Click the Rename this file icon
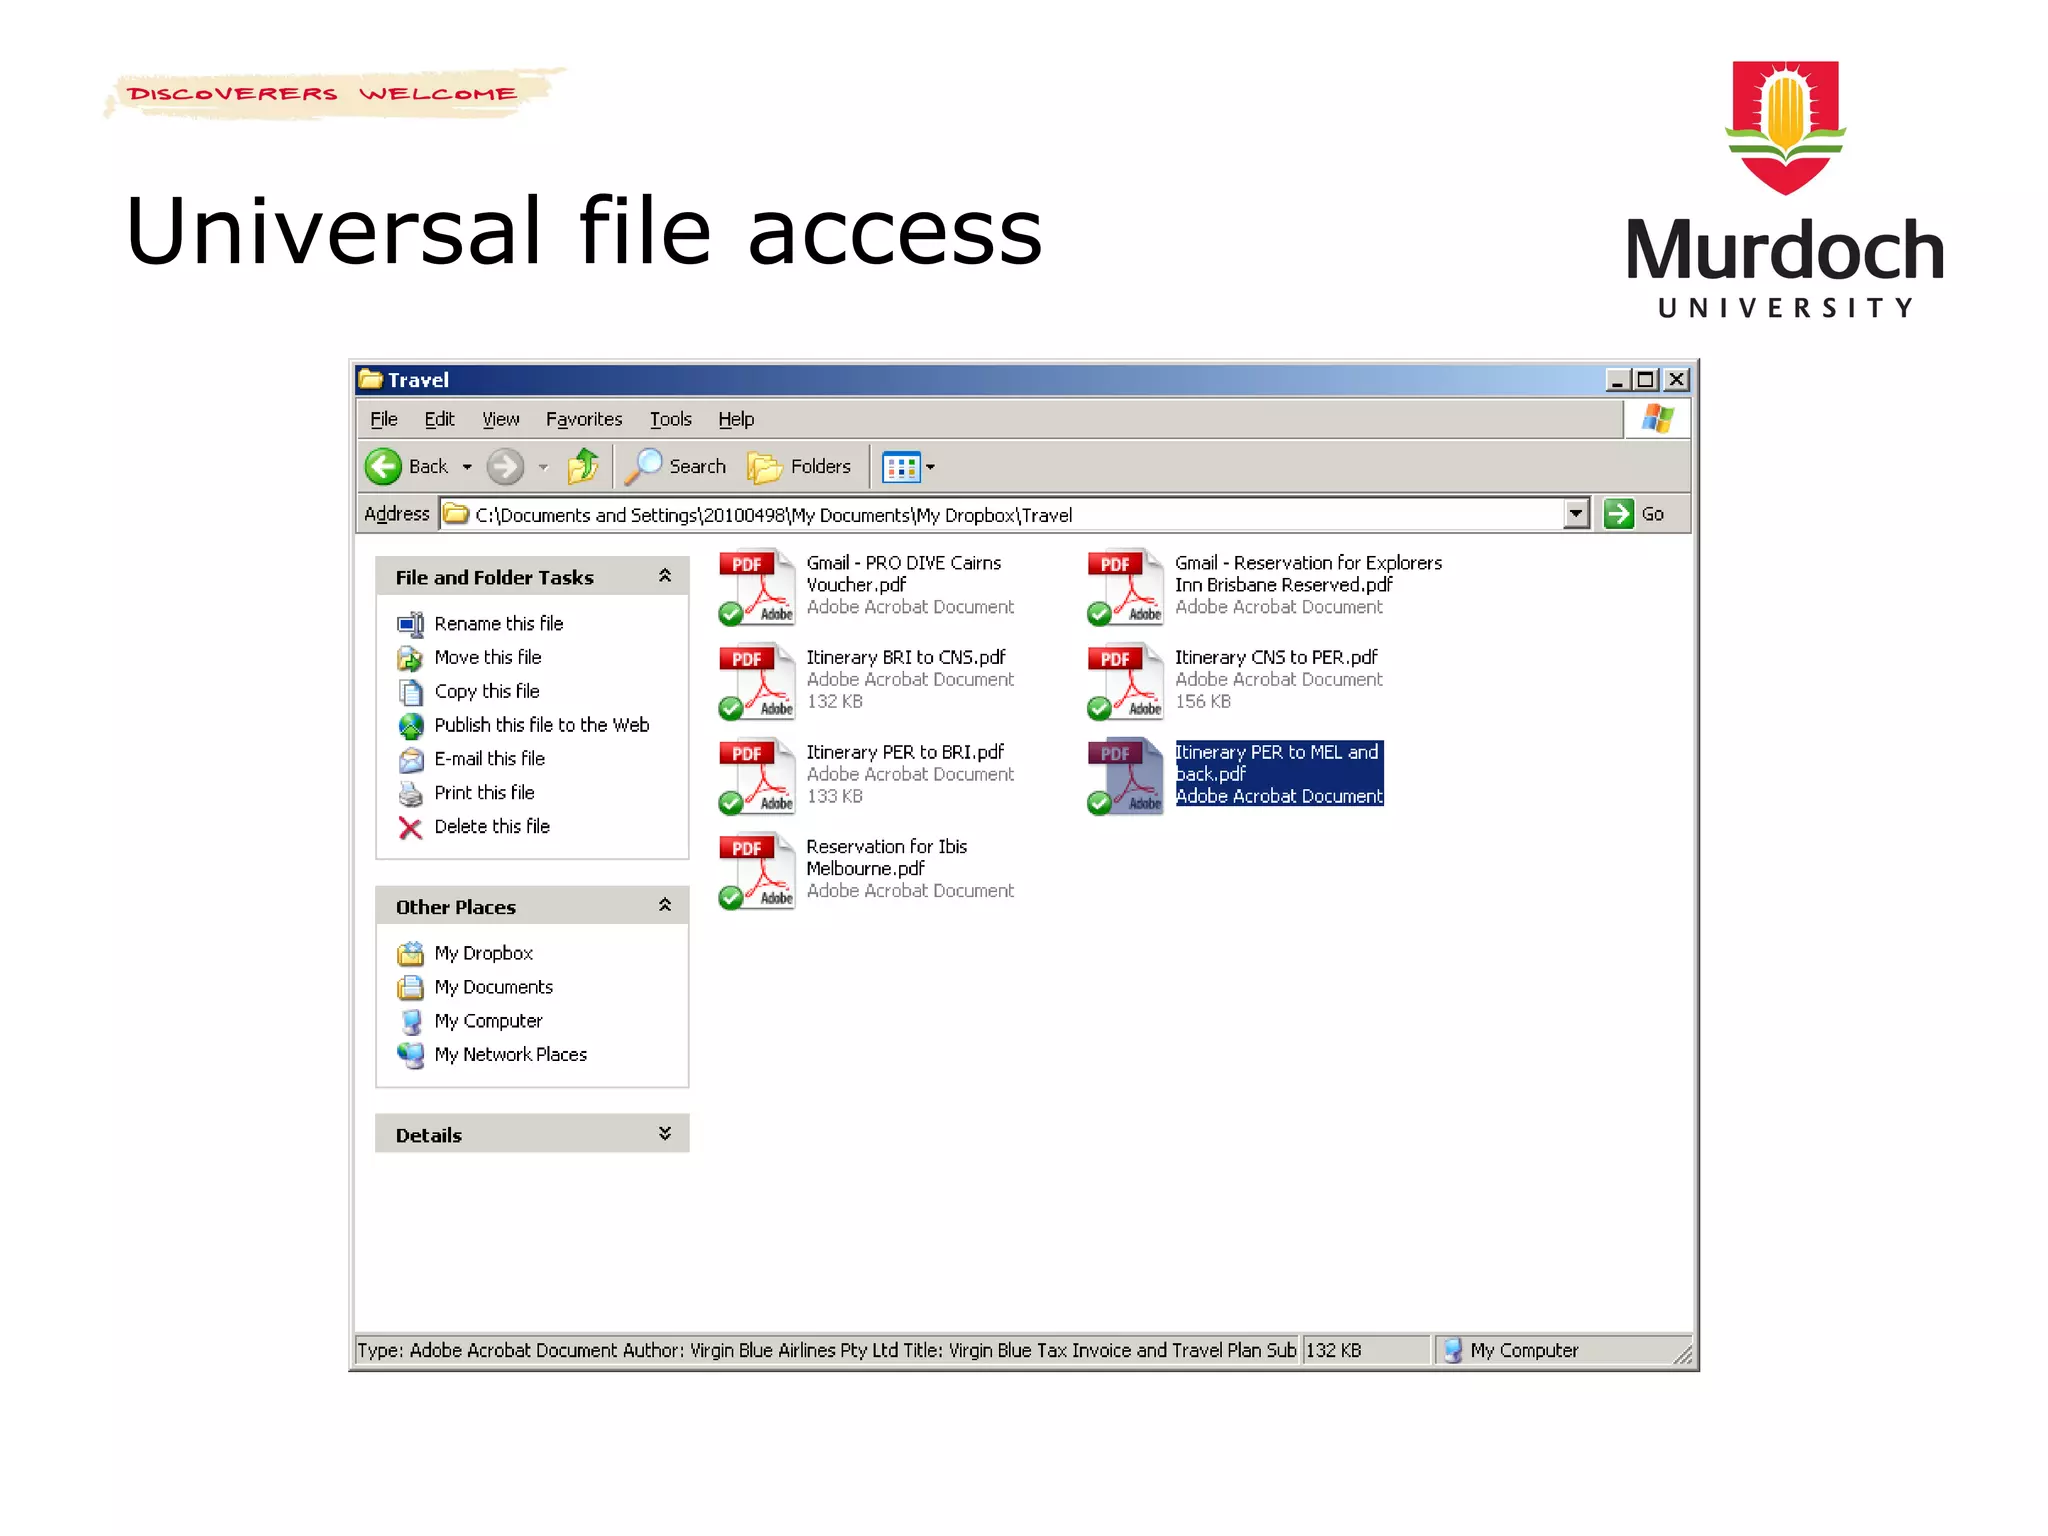Screen dimensions: 2048x1536 (x=410, y=624)
